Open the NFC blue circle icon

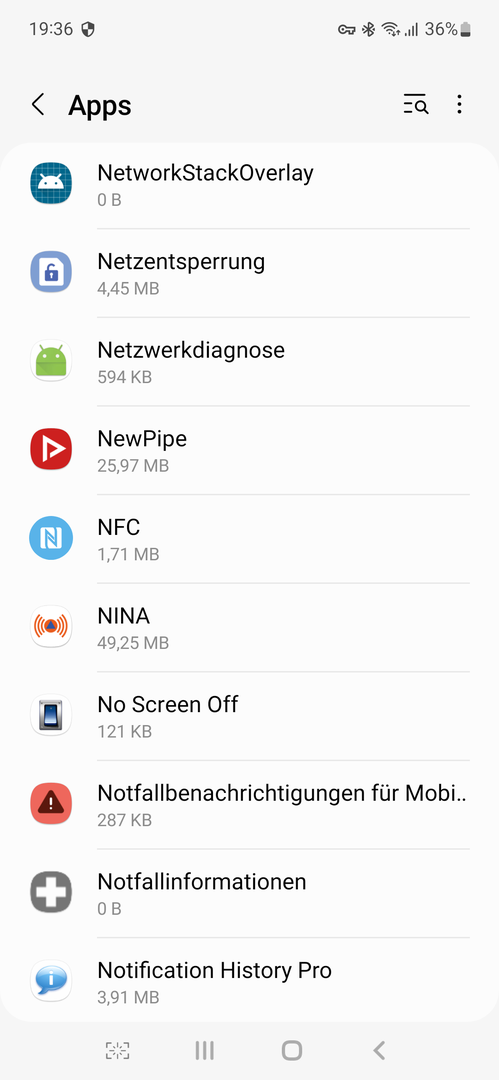pyautogui.click(x=51, y=538)
